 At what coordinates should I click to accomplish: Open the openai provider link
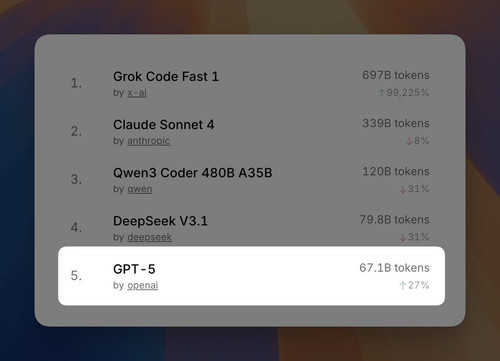pyautogui.click(x=142, y=286)
